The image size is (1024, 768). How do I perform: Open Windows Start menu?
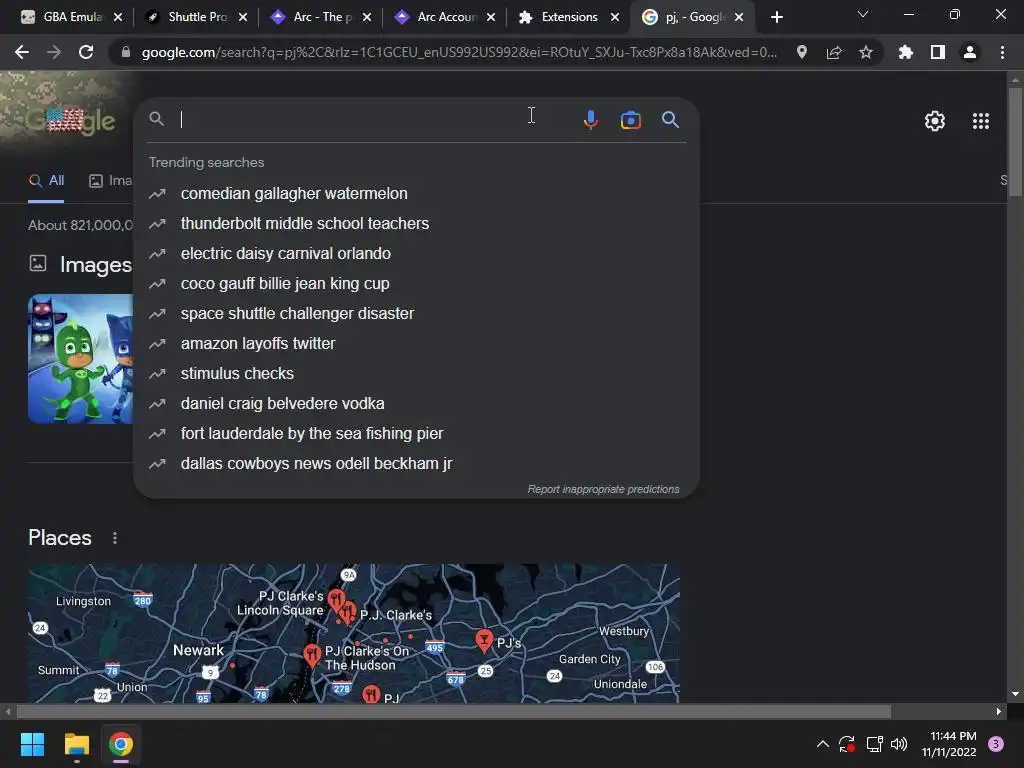coord(32,744)
